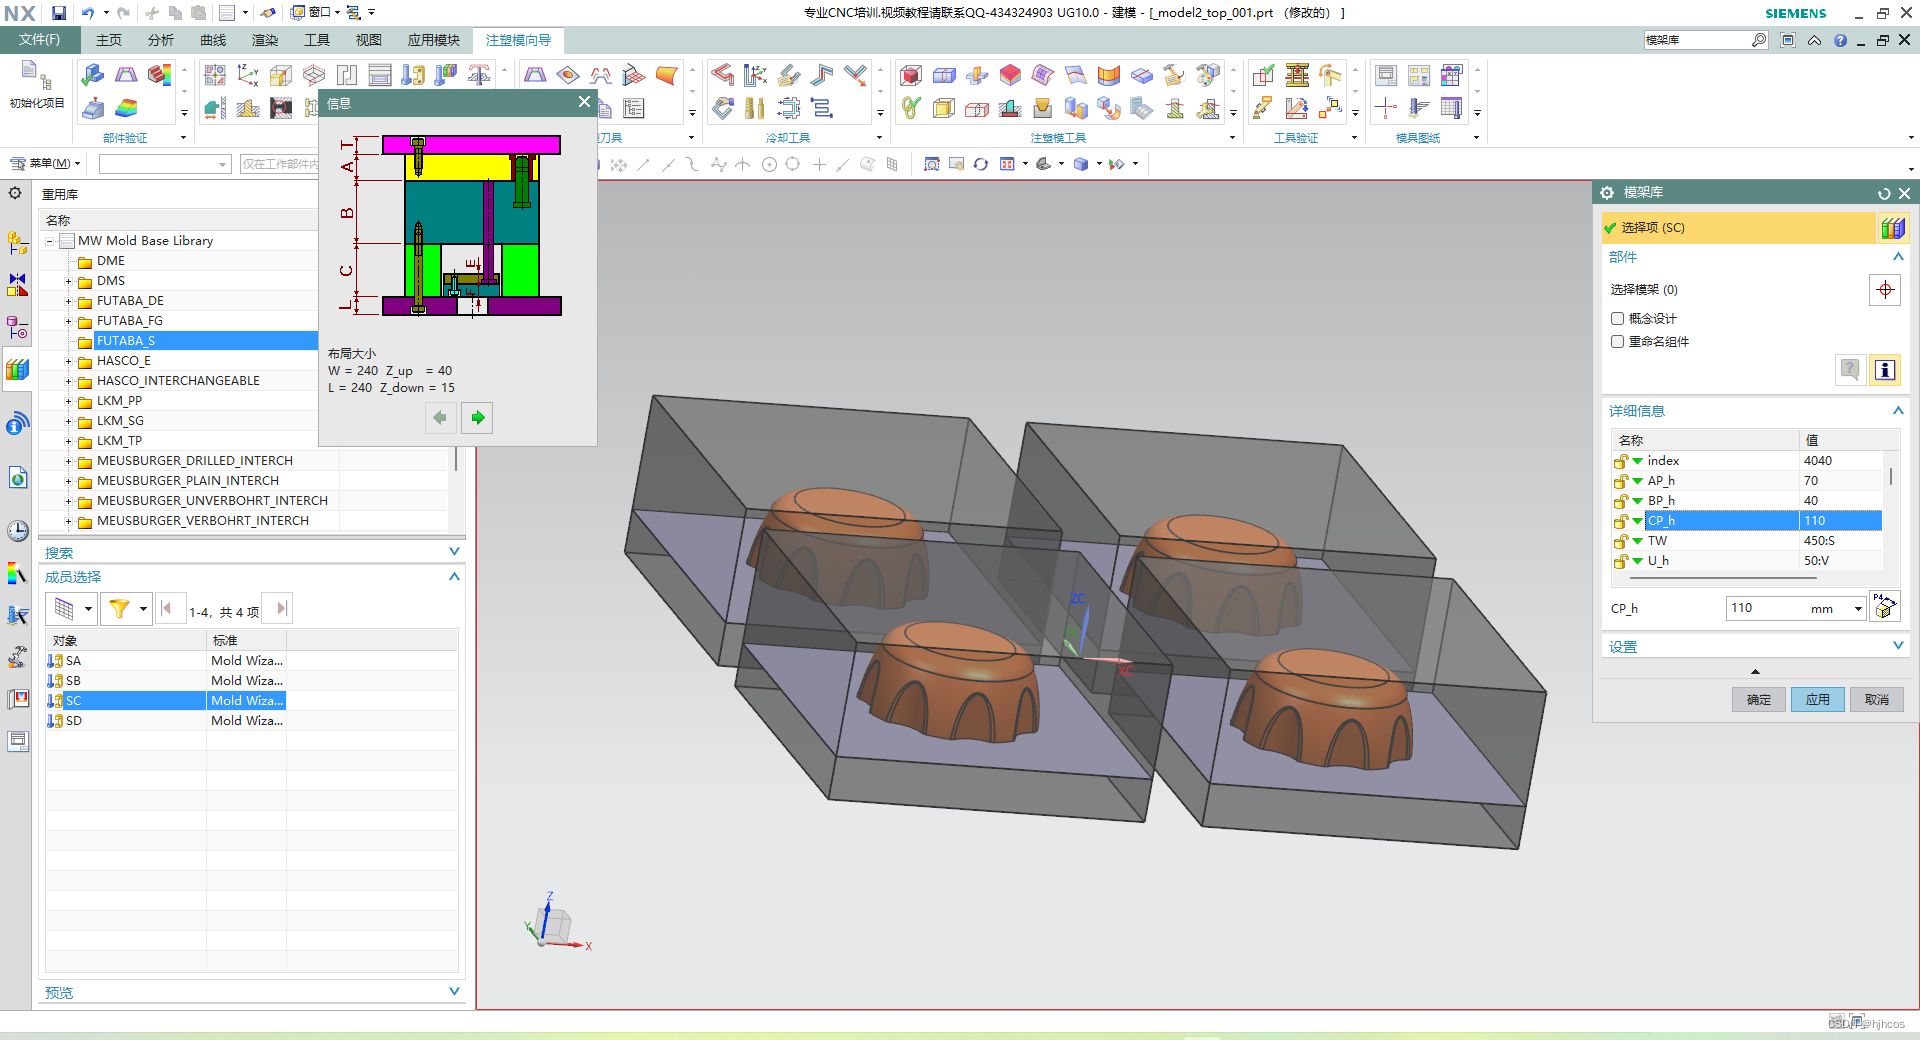Click the save disk icon in title bar
Viewport: 1920px width, 1040px height.
(59, 13)
